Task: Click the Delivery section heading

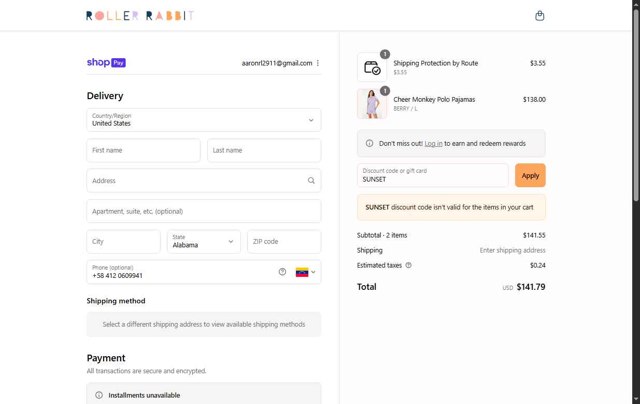Action: pos(105,96)
